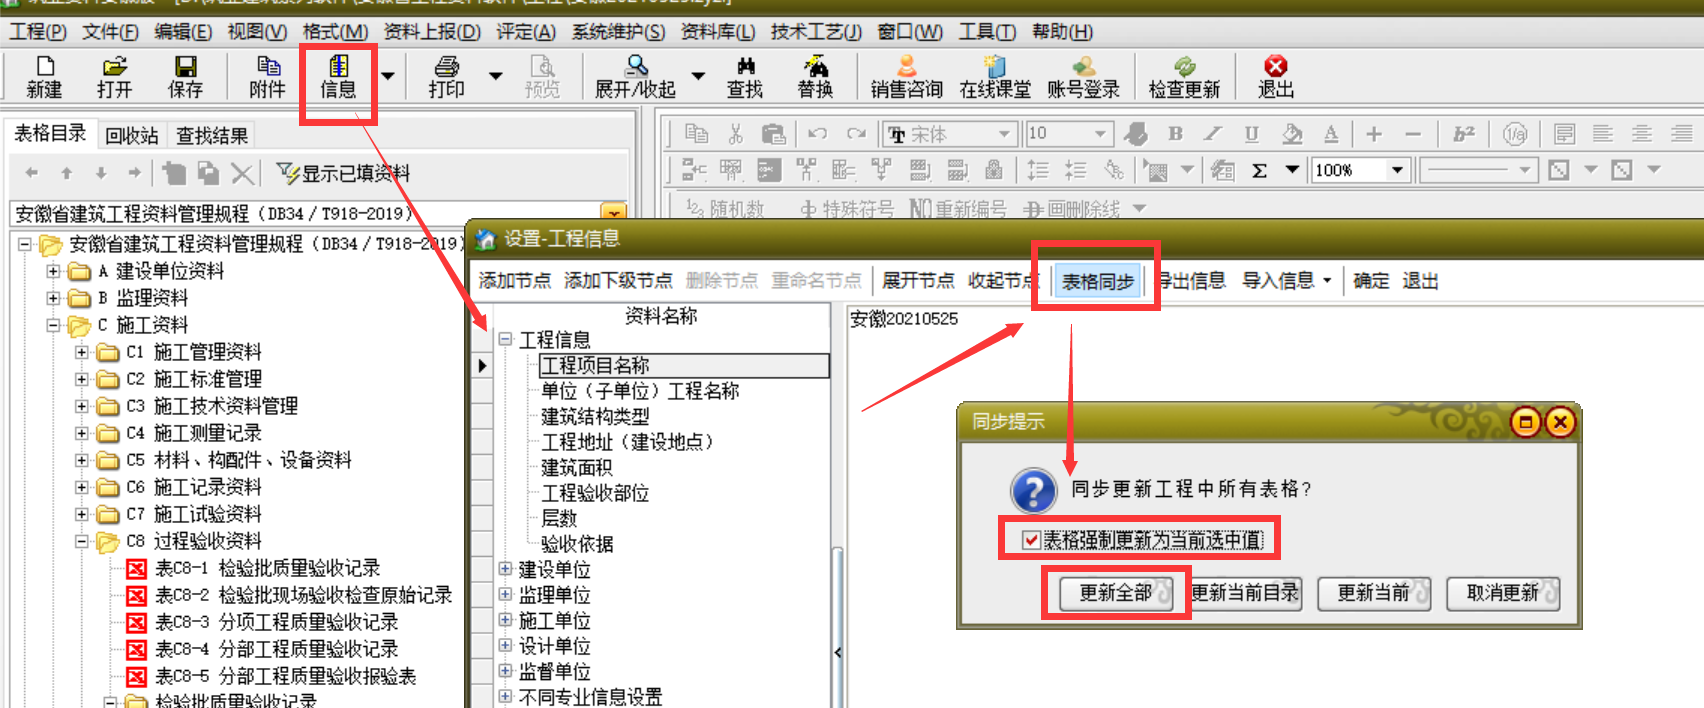Image resolution: width=1704 pixels, height=708 pixels.
Task: Switch to the 回收站 tab
Action: point(132,135)
